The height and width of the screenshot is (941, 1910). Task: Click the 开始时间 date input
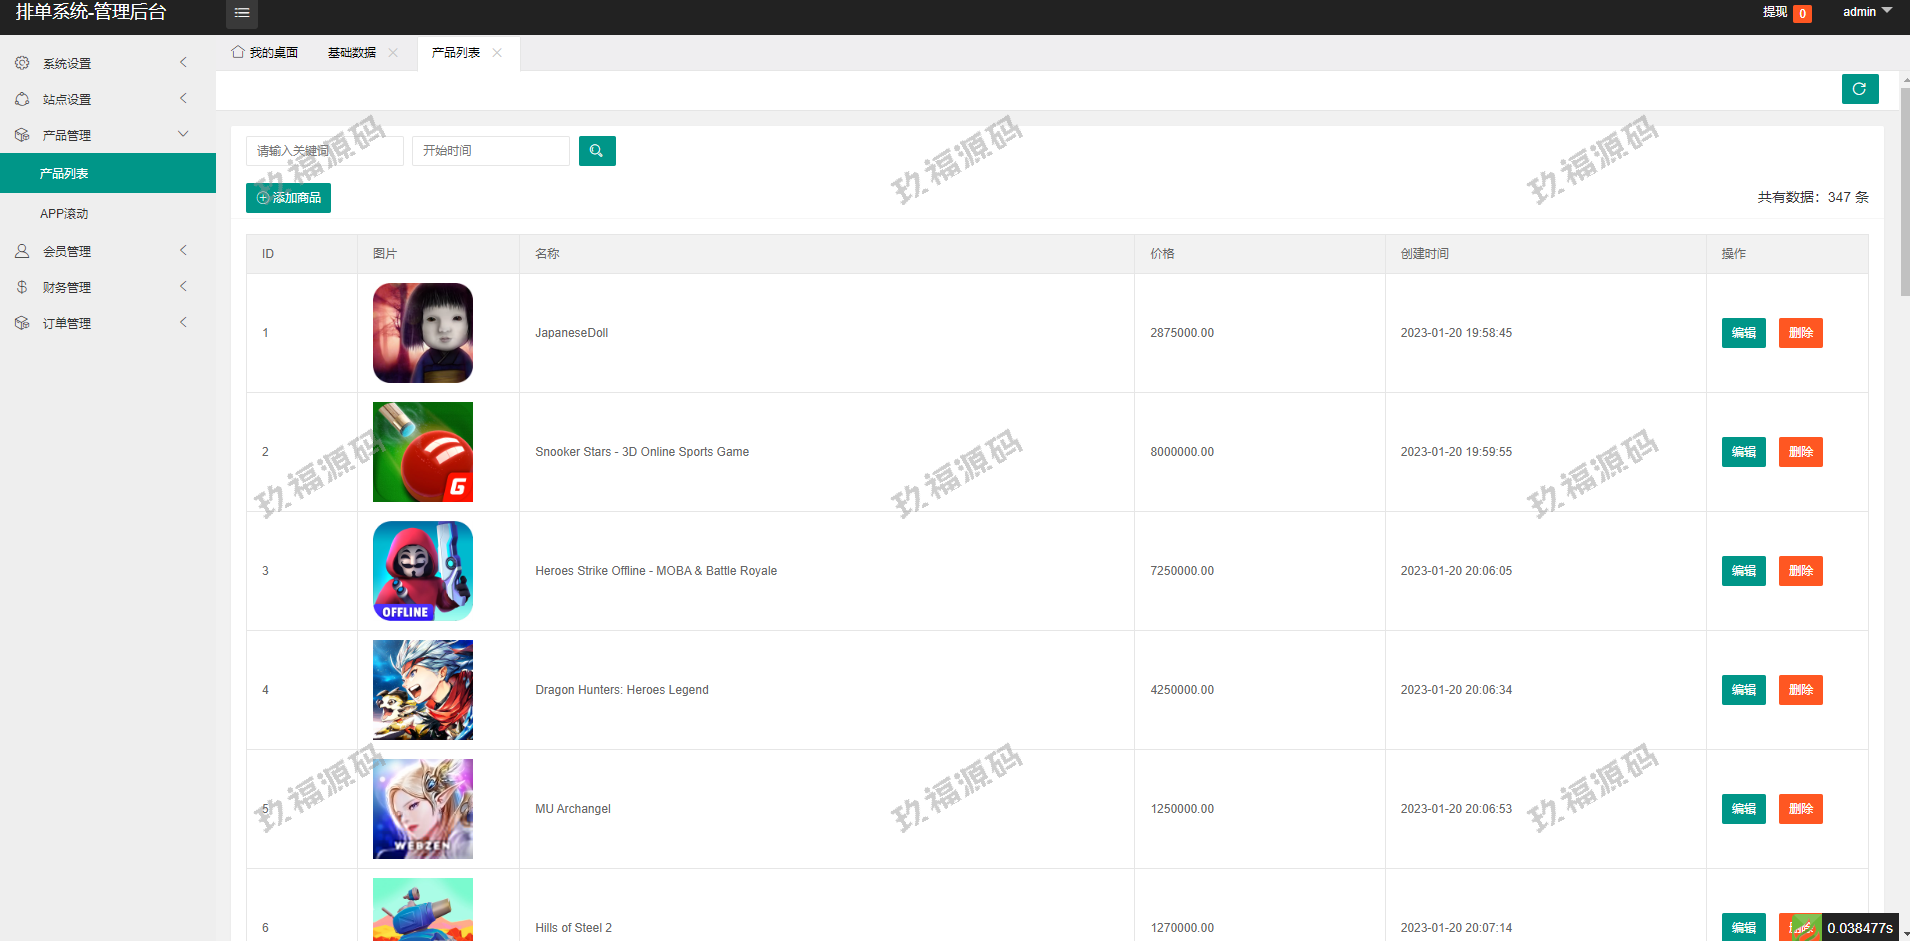click(490, 151)
